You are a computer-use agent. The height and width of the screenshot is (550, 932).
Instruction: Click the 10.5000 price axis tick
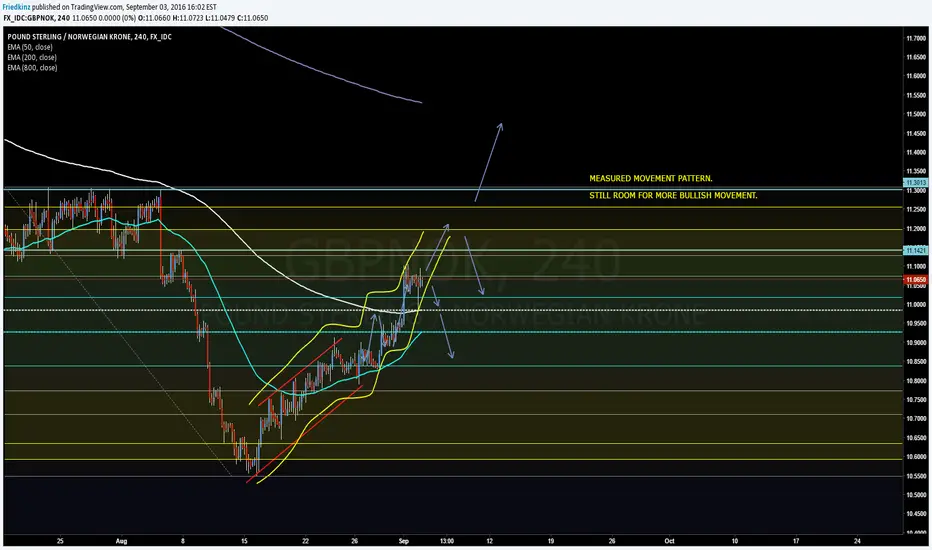[916, 495]
